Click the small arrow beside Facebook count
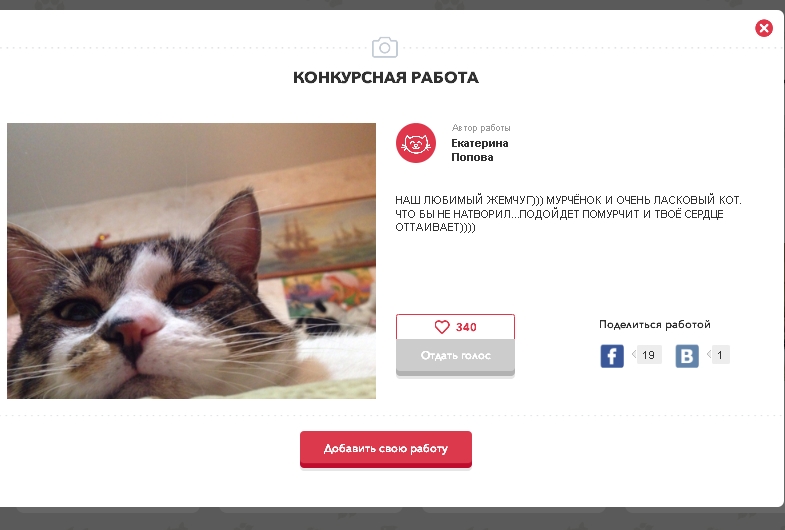This screenshot has height=530, width=785. [634, 354]
